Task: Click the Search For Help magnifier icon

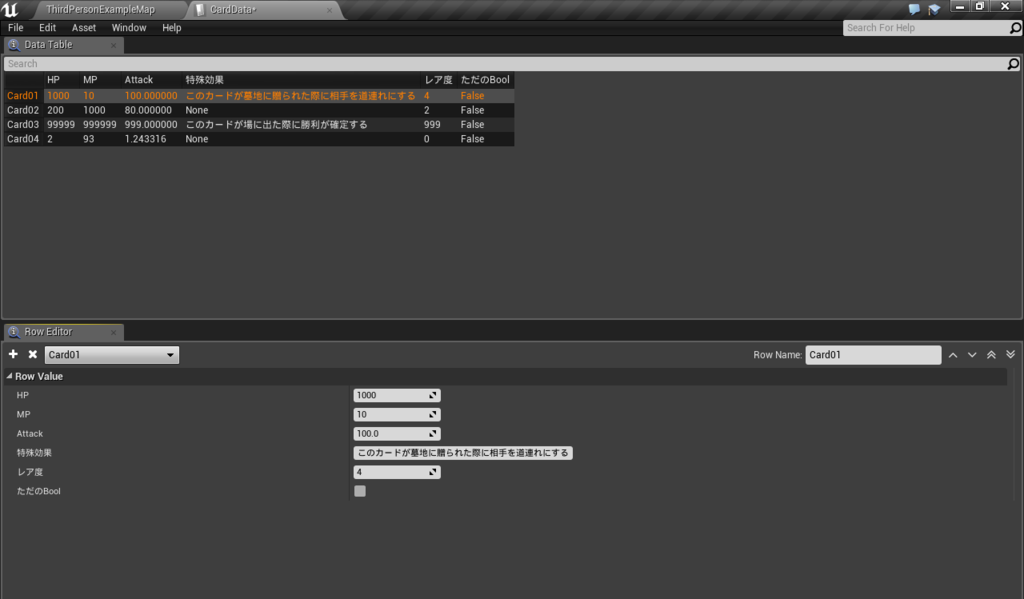Action: click(1015, 28)
